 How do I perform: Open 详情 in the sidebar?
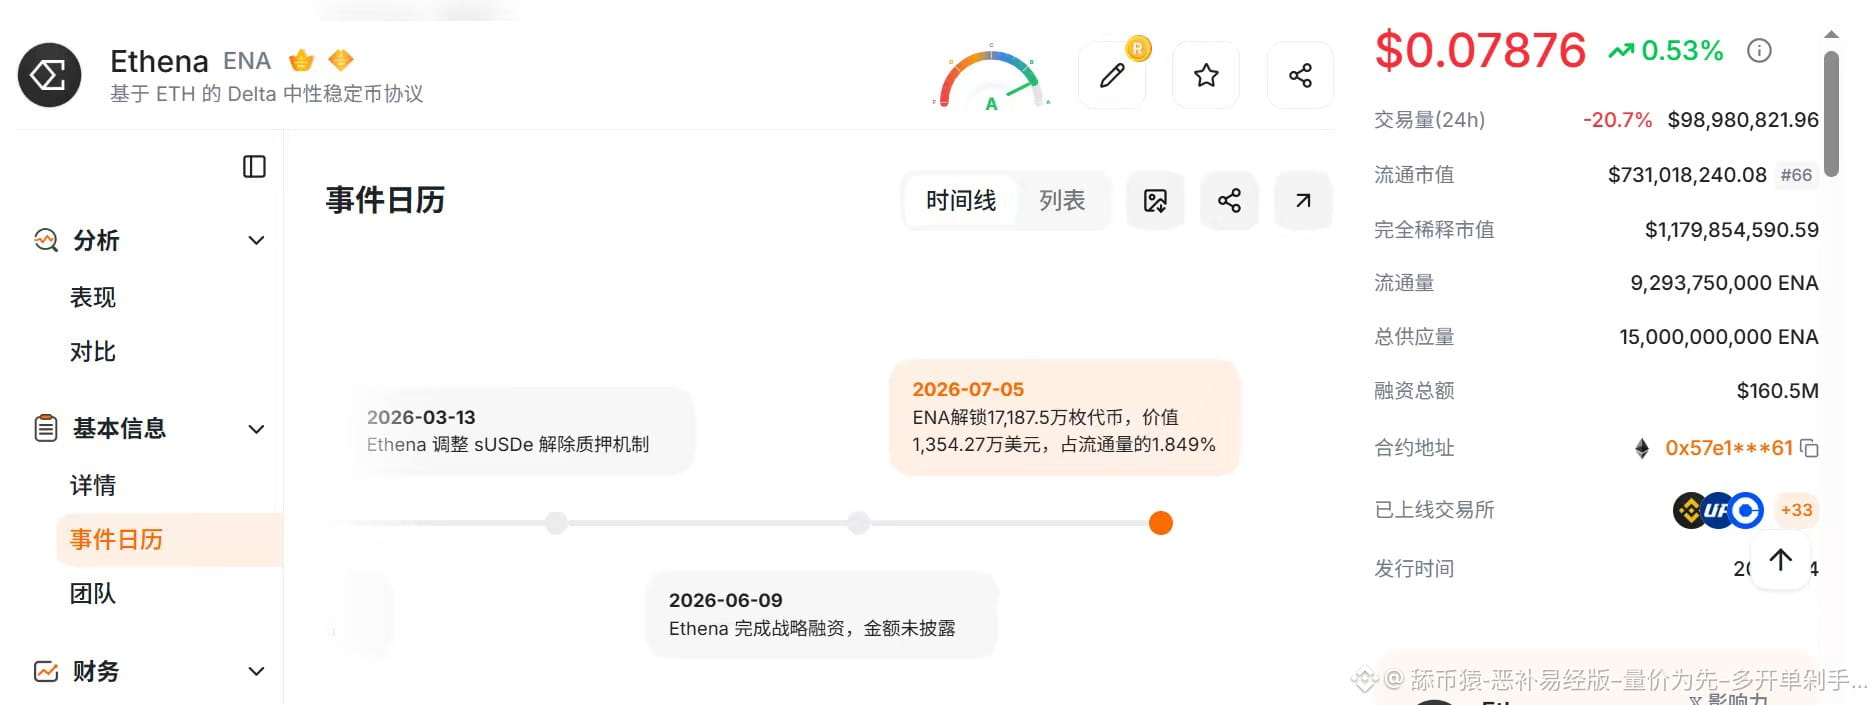click(93, 485)
